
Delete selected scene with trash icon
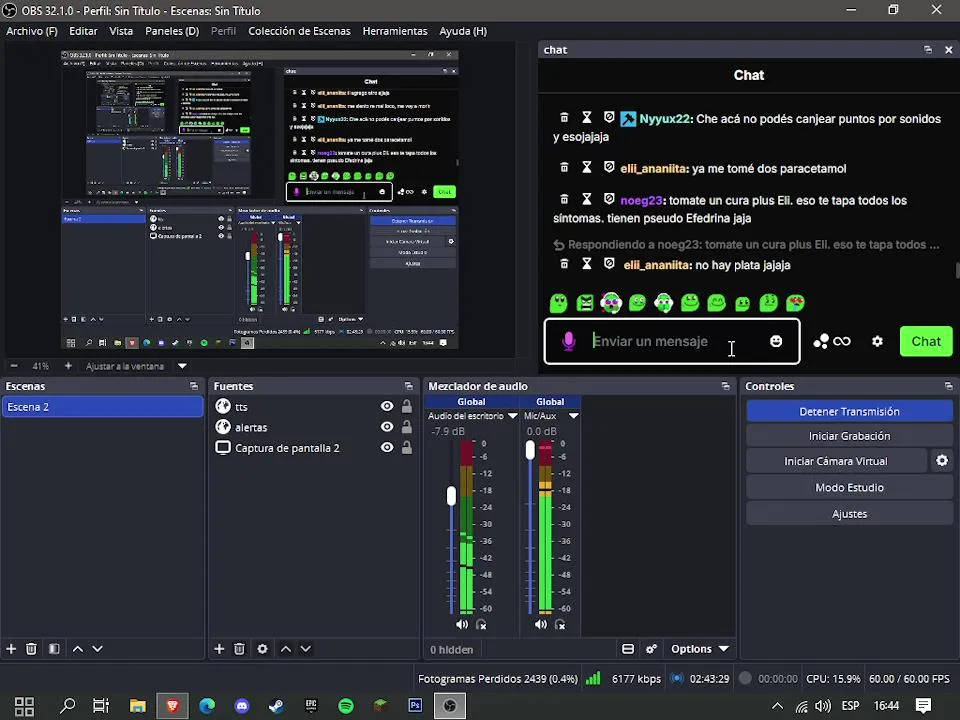pyautogui.click(x=31, y=648)
